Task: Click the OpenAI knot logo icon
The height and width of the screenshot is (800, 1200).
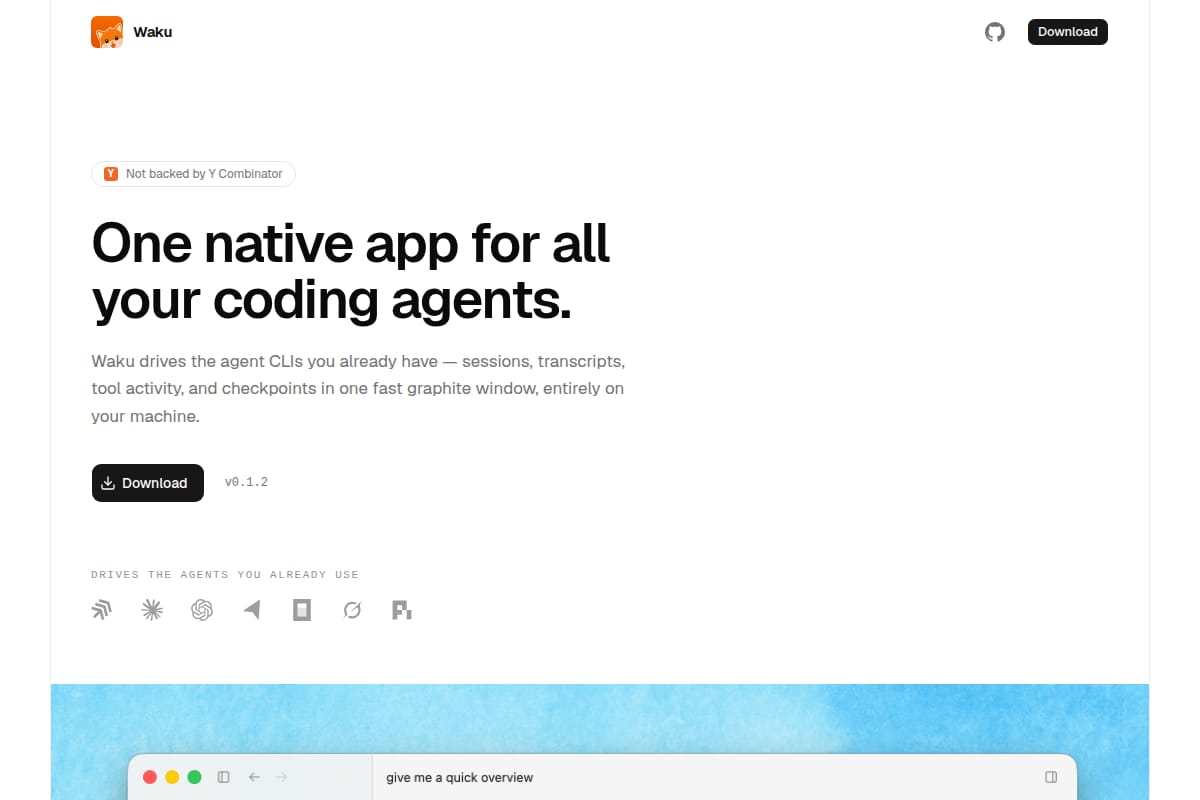Action: tap(202, 610)
